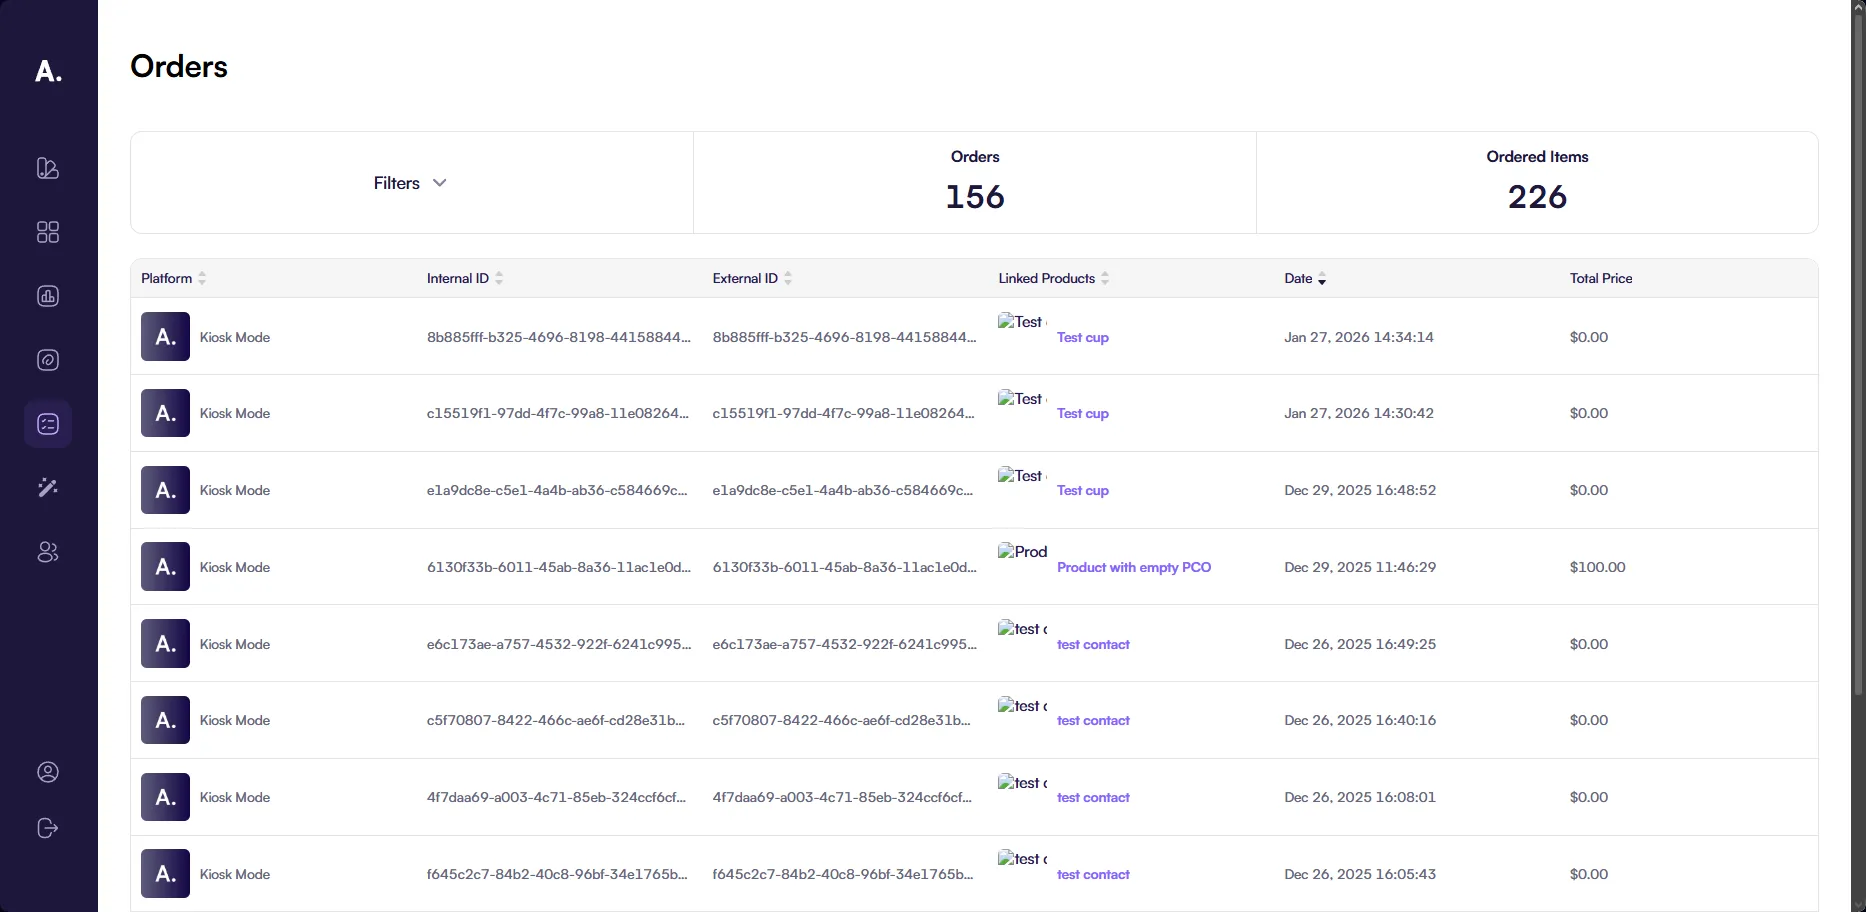Open the users sidebar icon
The height and width of the screenshot is (912, 1866).
point(48,552)
